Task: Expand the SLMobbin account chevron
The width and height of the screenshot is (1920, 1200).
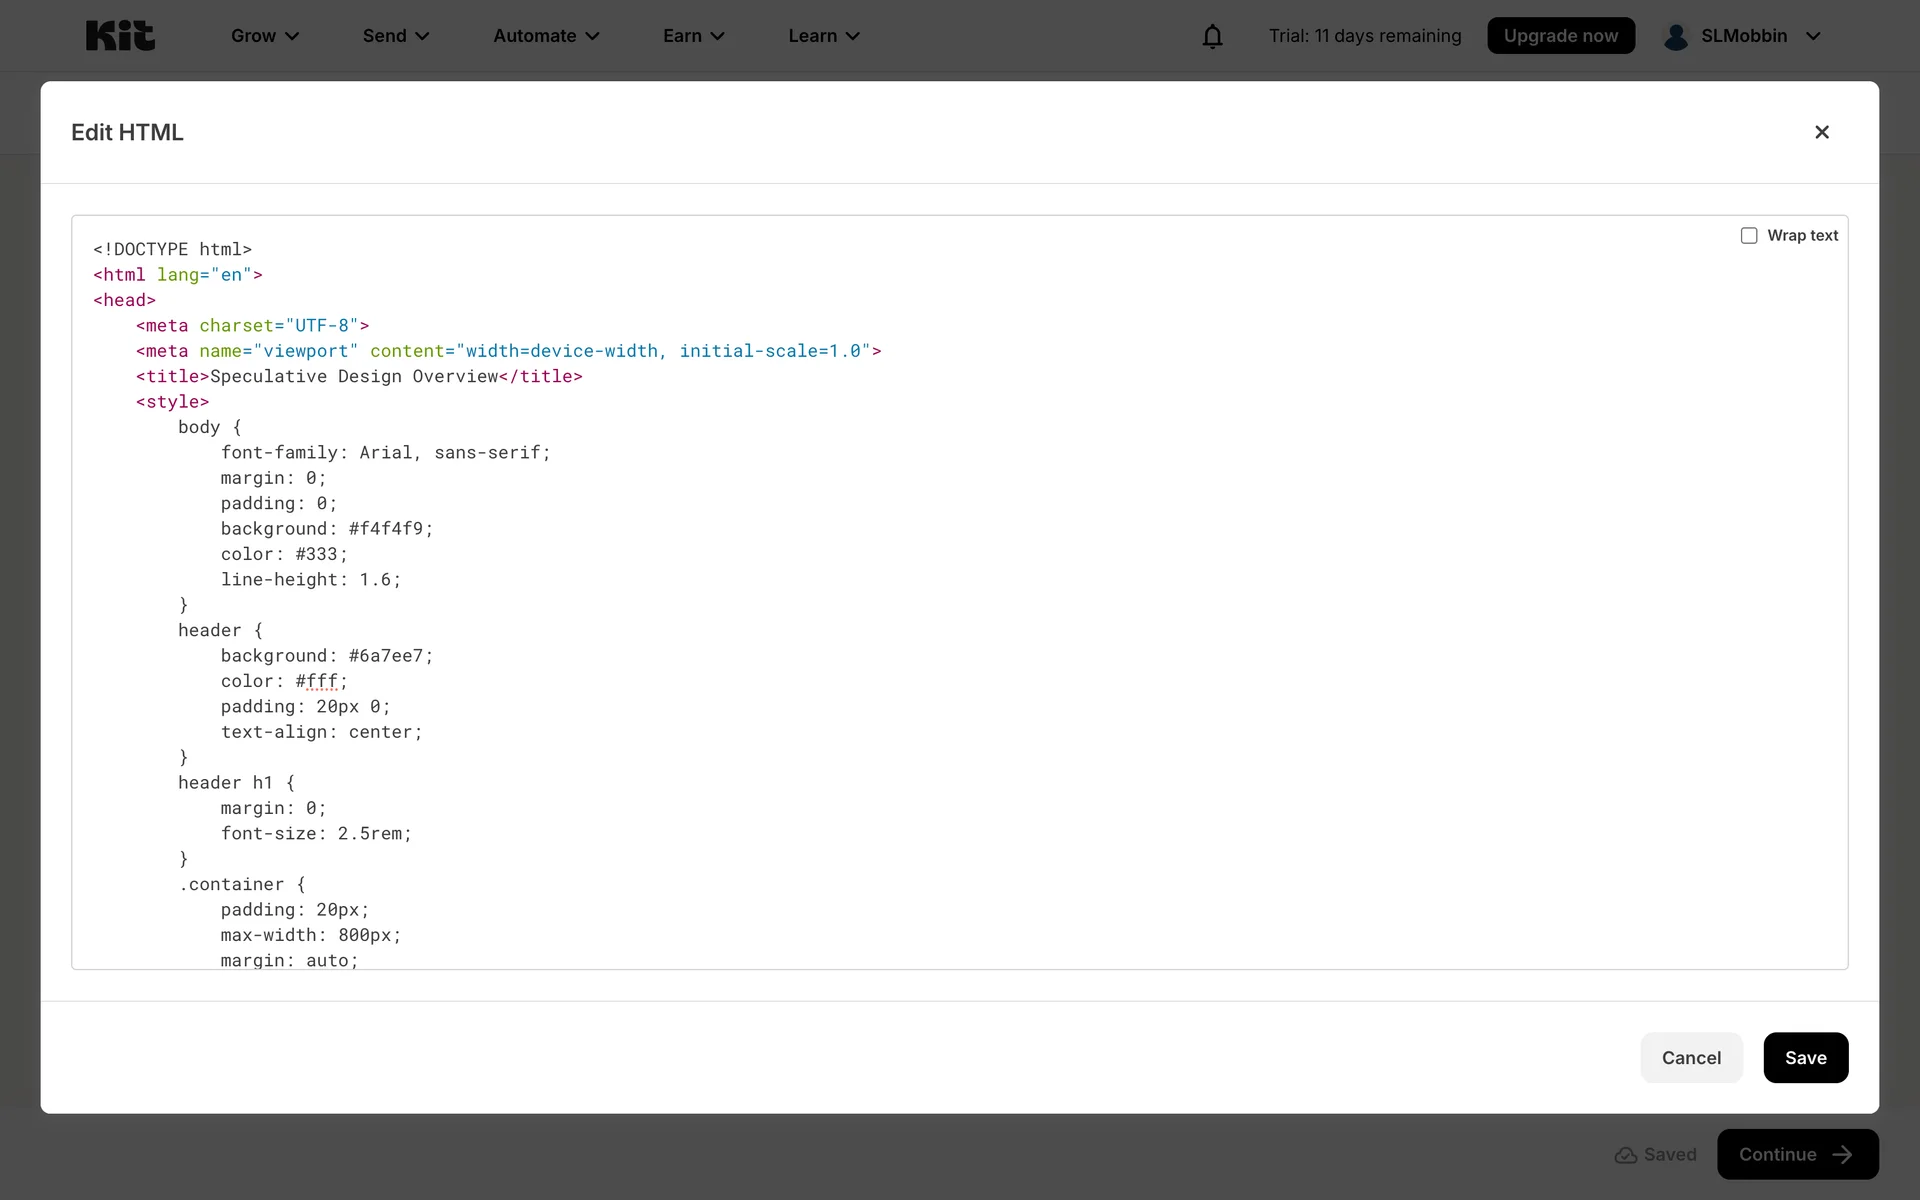Action: click(x=1813, y=36)
